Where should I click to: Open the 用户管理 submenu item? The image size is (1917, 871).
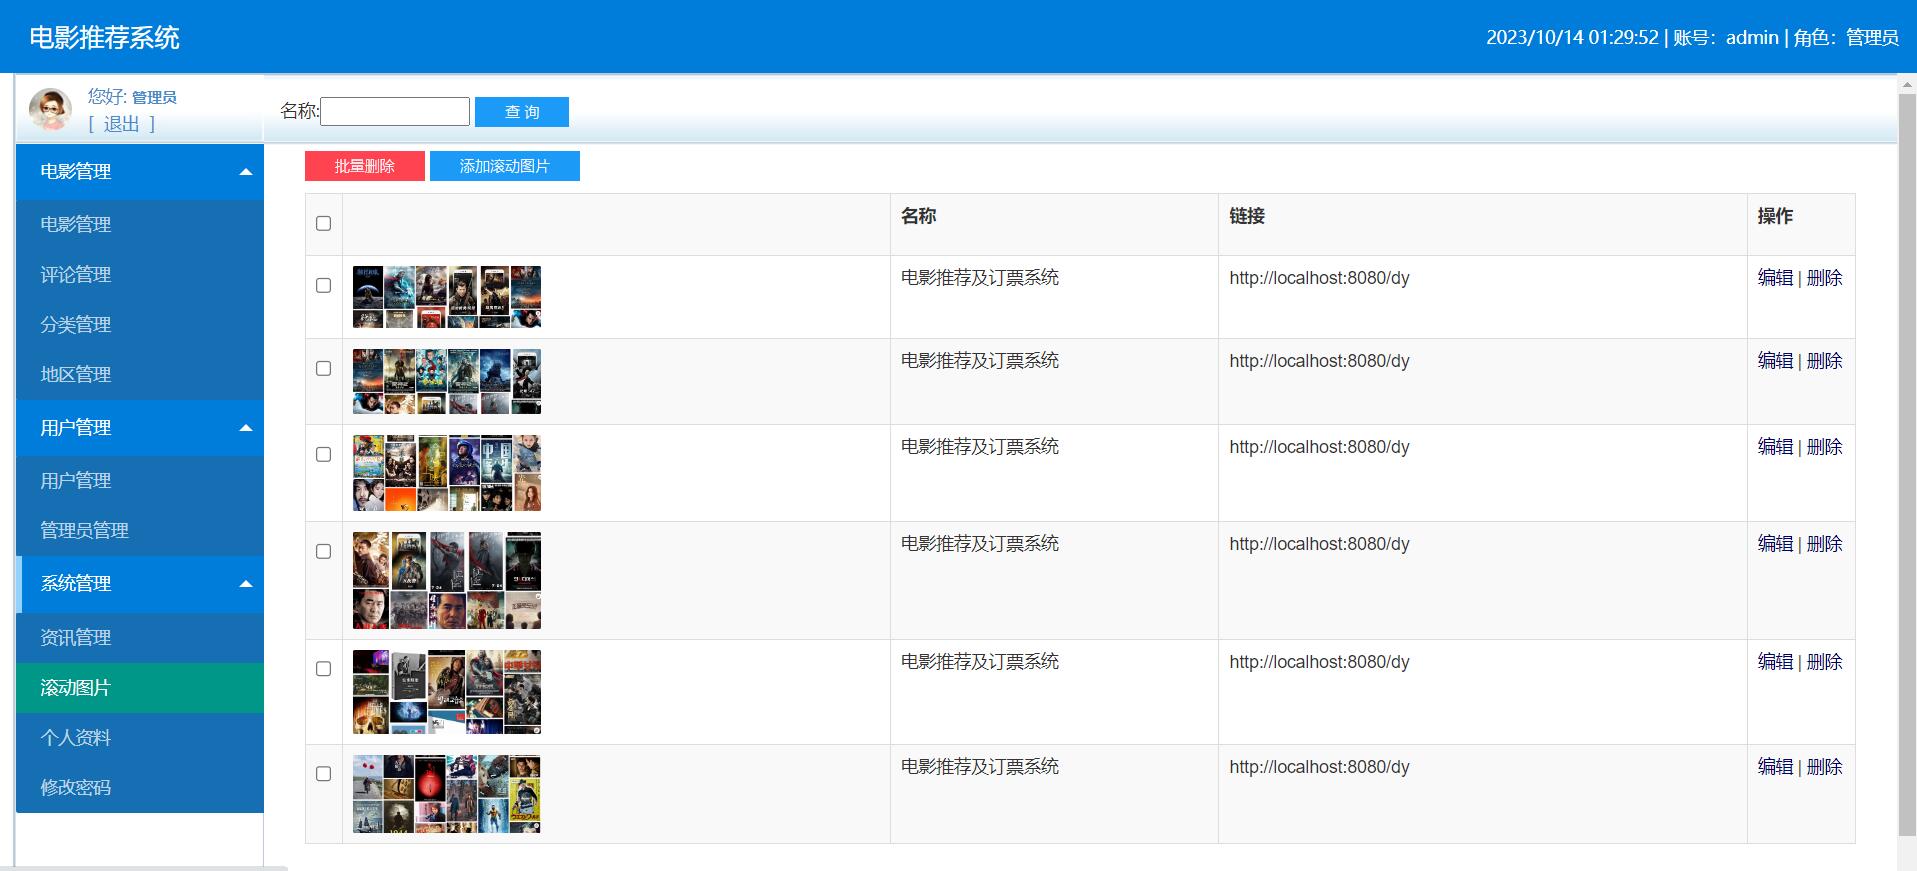(140, 480)
